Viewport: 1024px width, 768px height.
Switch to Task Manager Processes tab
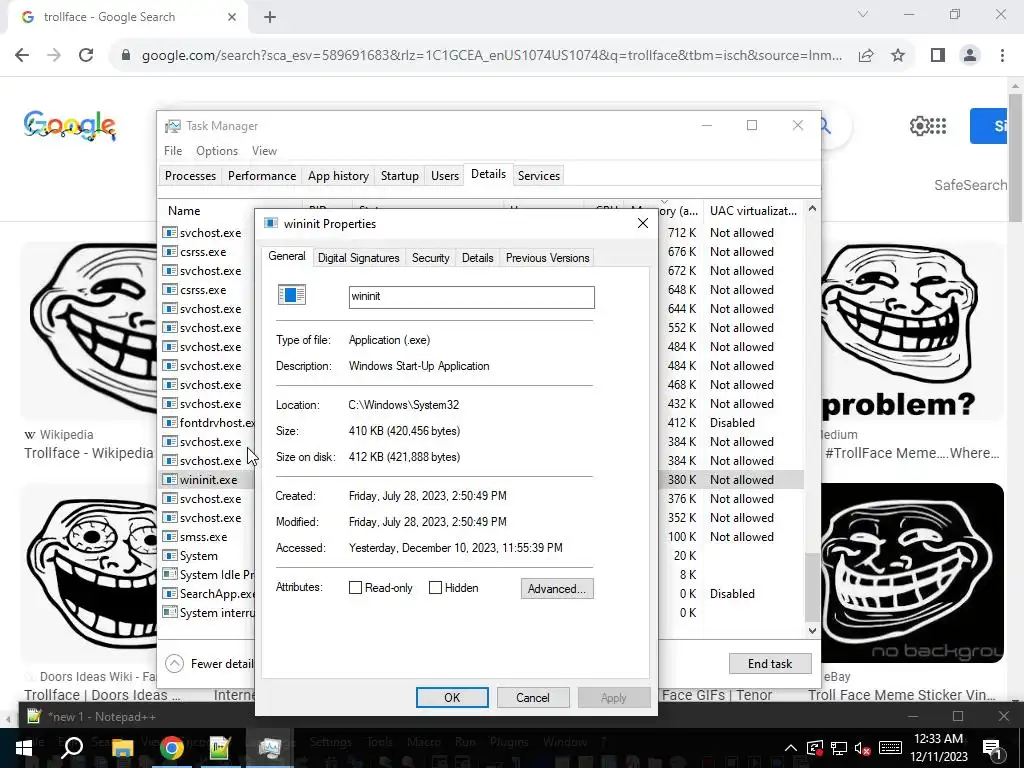point(190,176)
